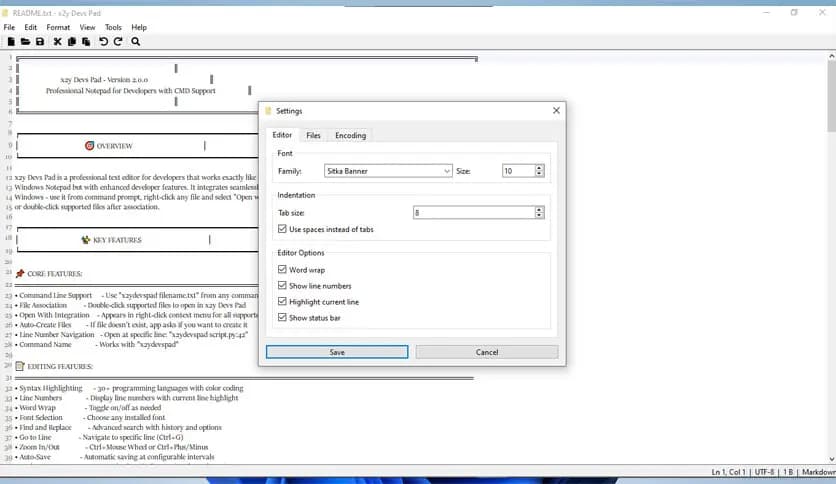The height and width of the screenshot is (484, 836).
Task: Decrease Tab size with down arrow
Action: (540, 216)
